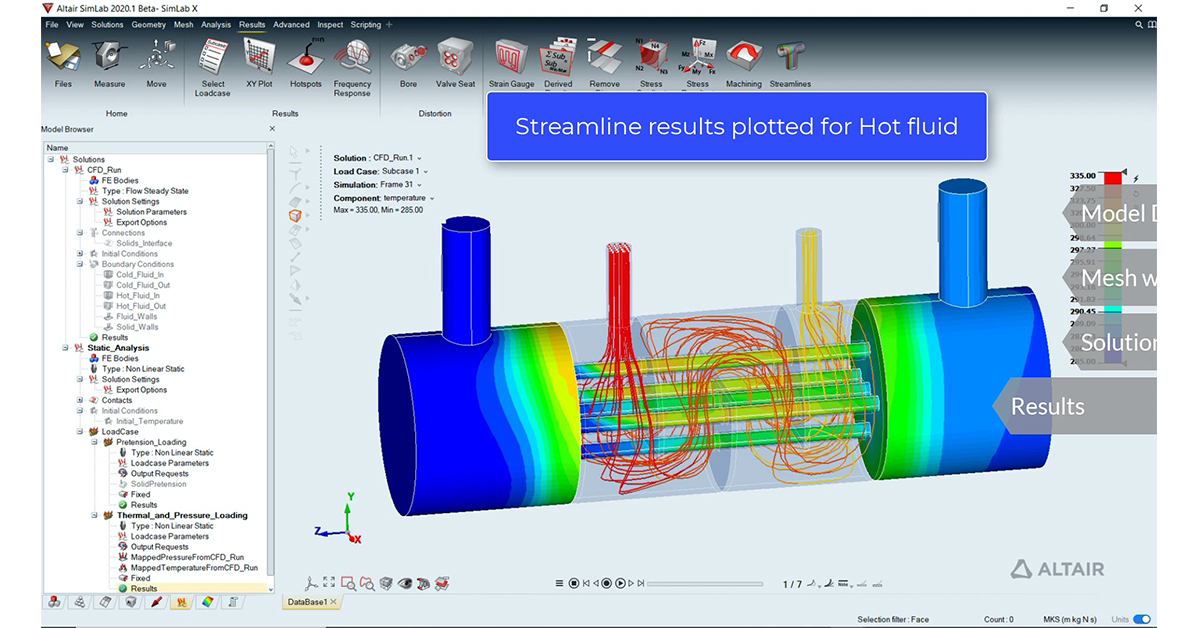Switch to the Mesh ribbon tab
Screen dimensions: 1200x628
(x=183, y=24)
